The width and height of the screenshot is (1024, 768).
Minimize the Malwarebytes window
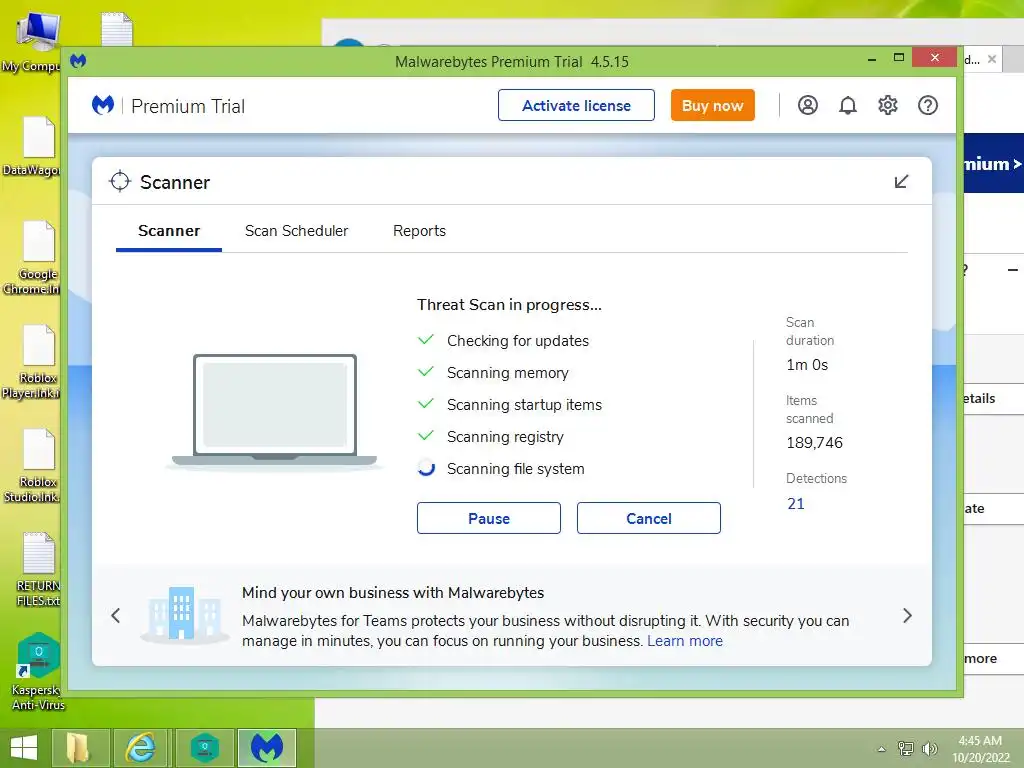click(x=872, y=59)
